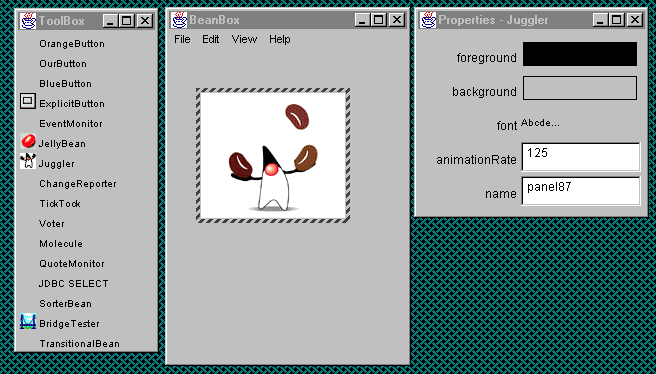Screen dimensions: 656x374
Task: Click the Java cup icon in ToolBox title bar
Action: point(28,20)
